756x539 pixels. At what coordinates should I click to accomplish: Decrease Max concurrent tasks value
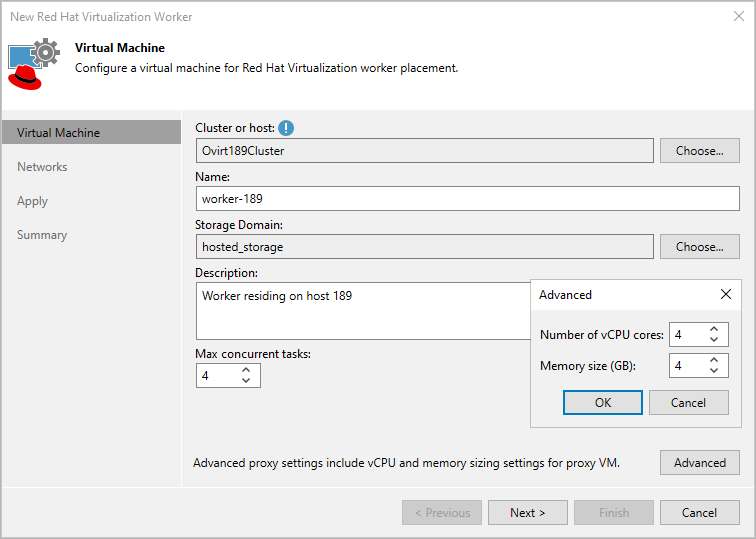(246, 380)
